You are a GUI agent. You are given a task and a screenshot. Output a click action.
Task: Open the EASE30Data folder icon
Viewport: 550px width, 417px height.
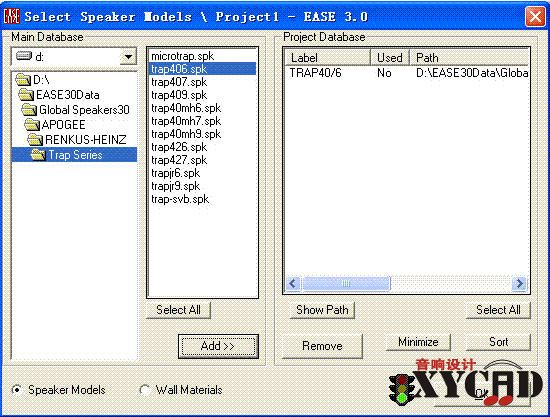26,95
